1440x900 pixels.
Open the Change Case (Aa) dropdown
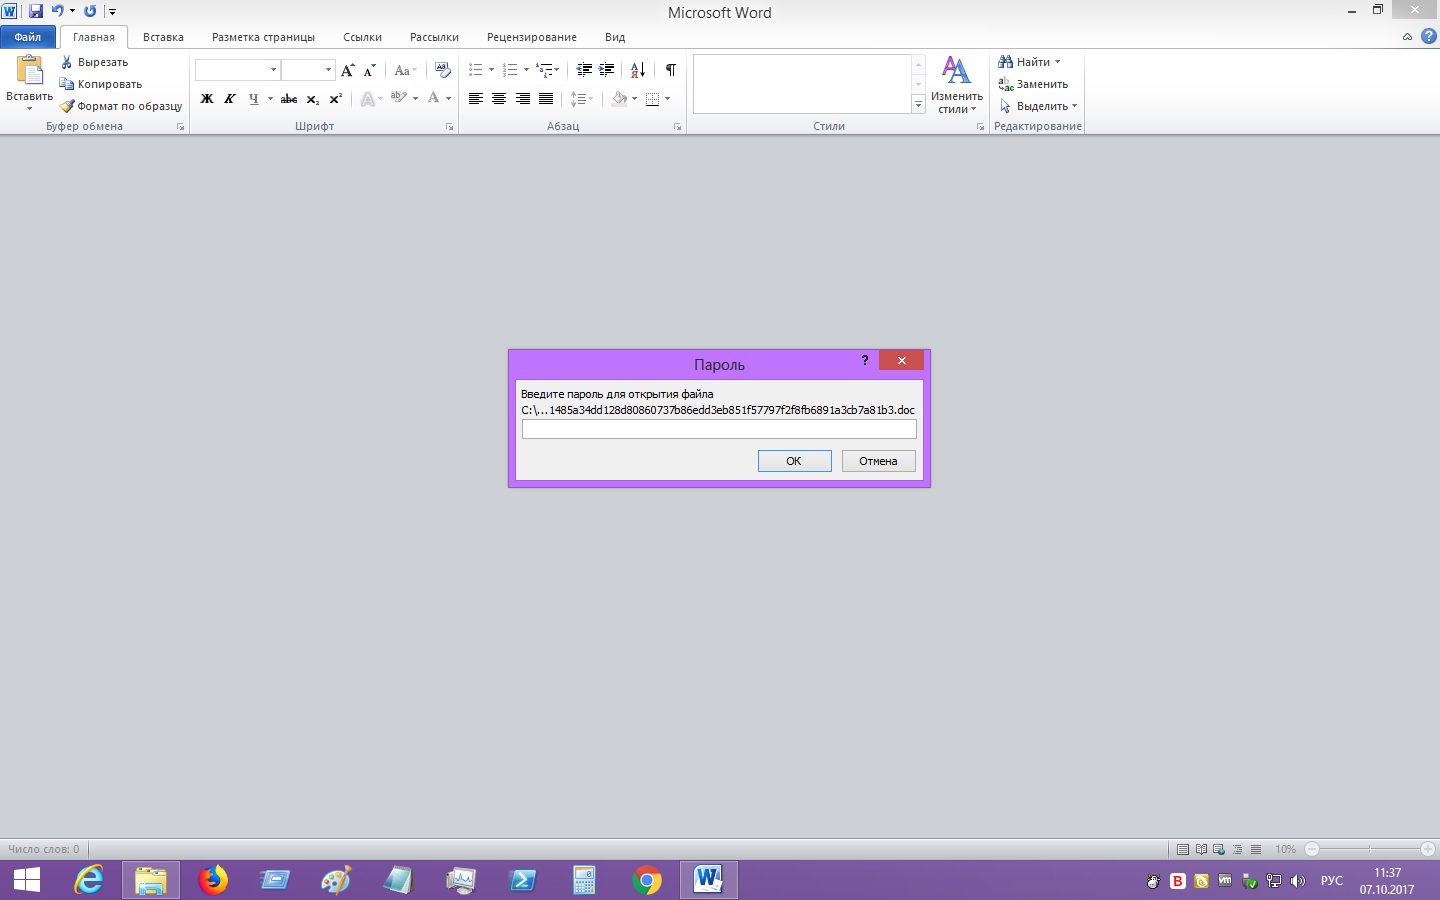pos(405,70)
